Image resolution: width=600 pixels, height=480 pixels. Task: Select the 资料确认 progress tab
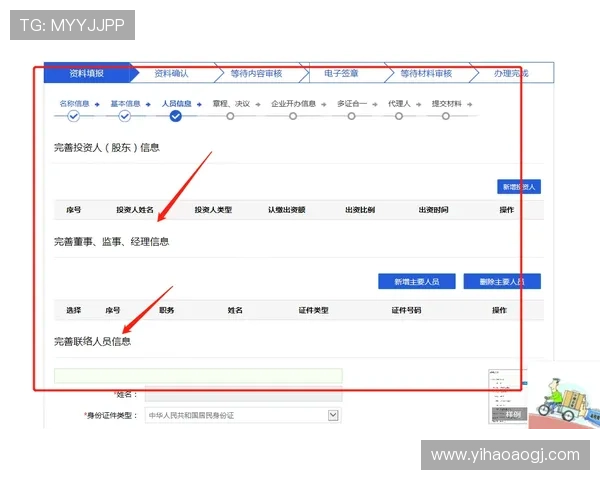(x=171, y=73)
